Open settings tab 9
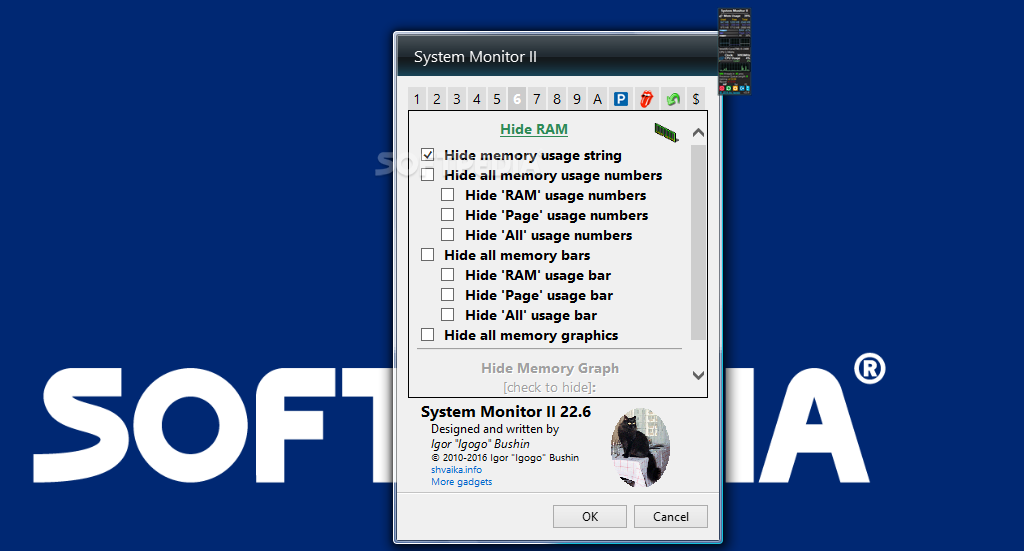Screen dimensions: 1024x551 577,99
